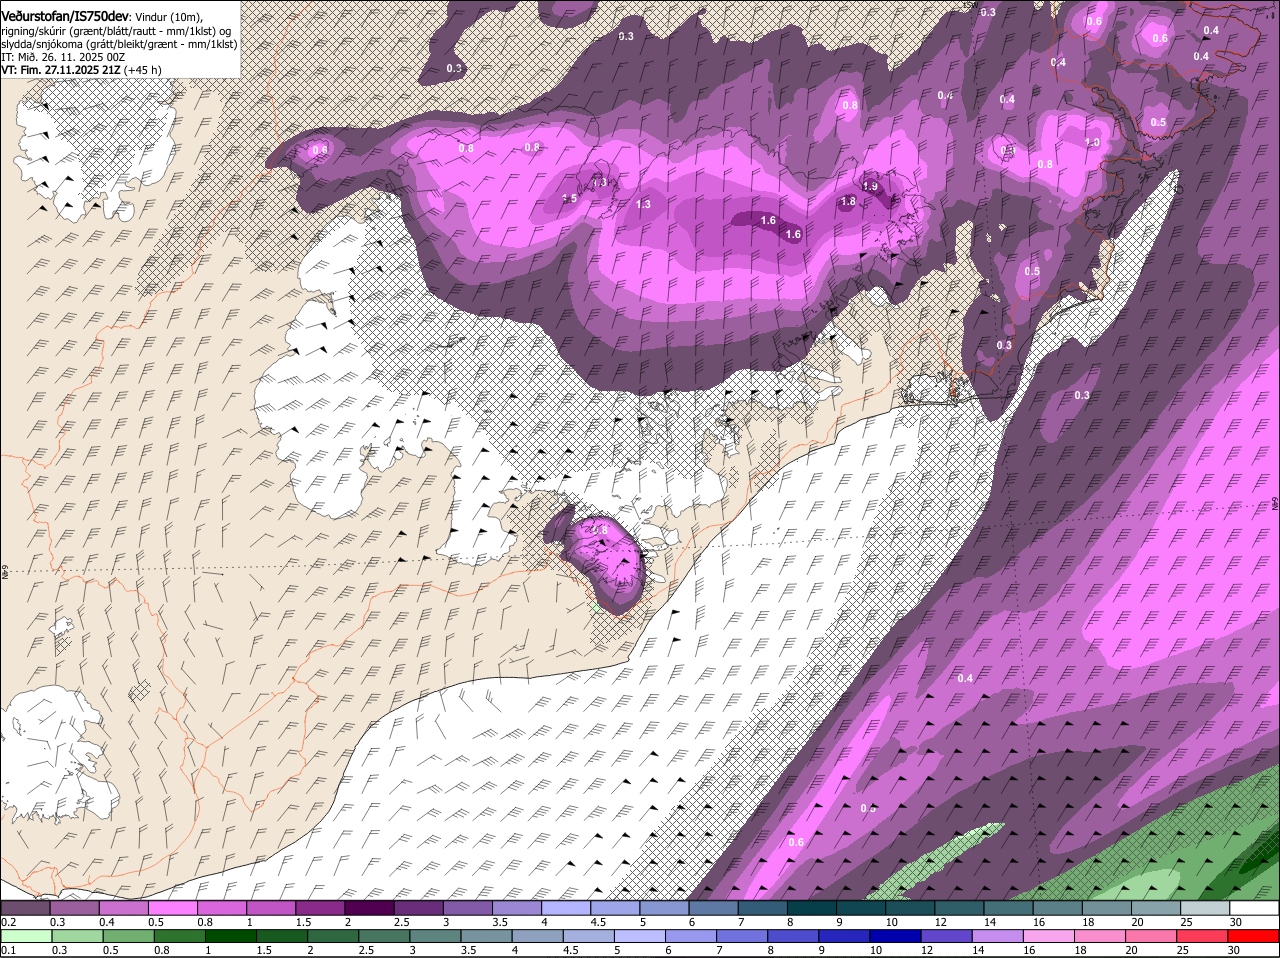Viewport: 1280px width, 958px height.
Task: Click the 'rigning/skúrir' legend description line
Action: pyautogui.click(x=118, y=31)
